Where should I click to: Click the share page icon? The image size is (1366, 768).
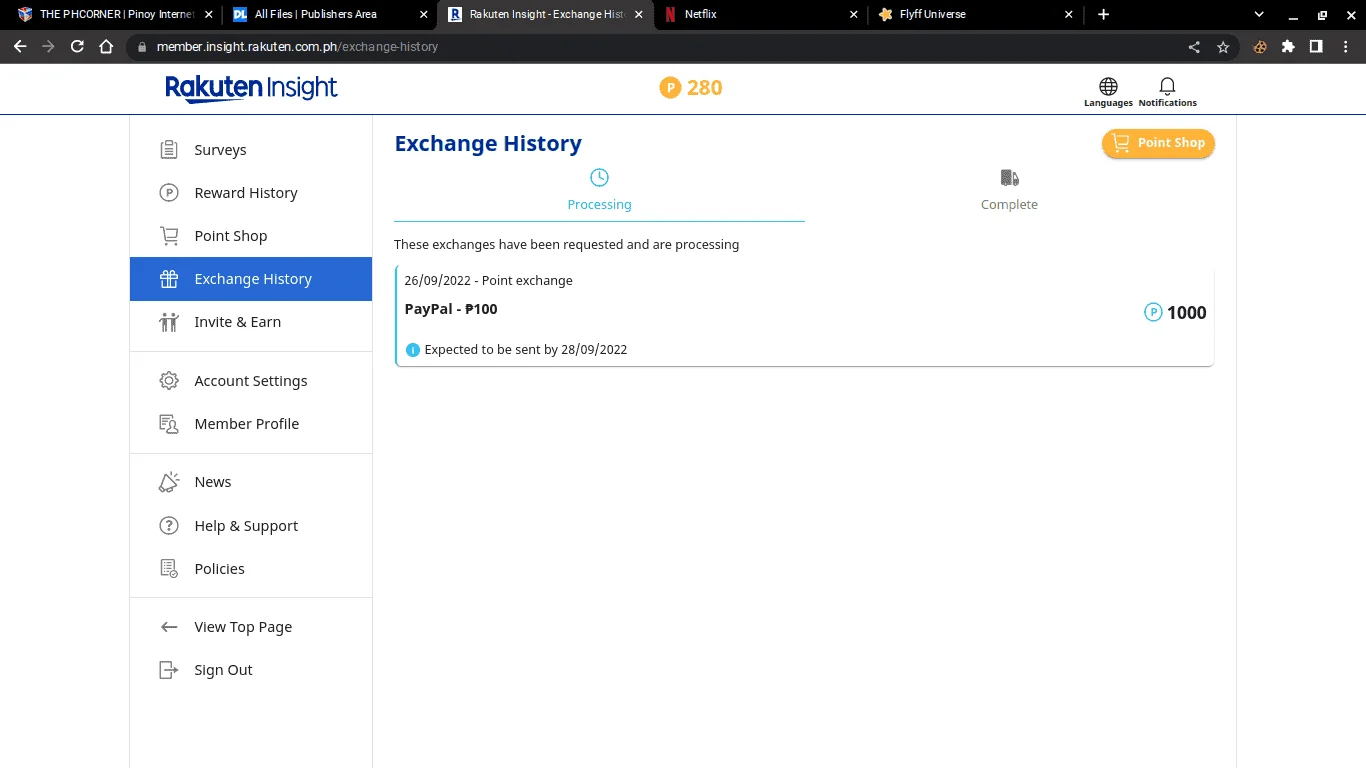tap(1194, 47)
